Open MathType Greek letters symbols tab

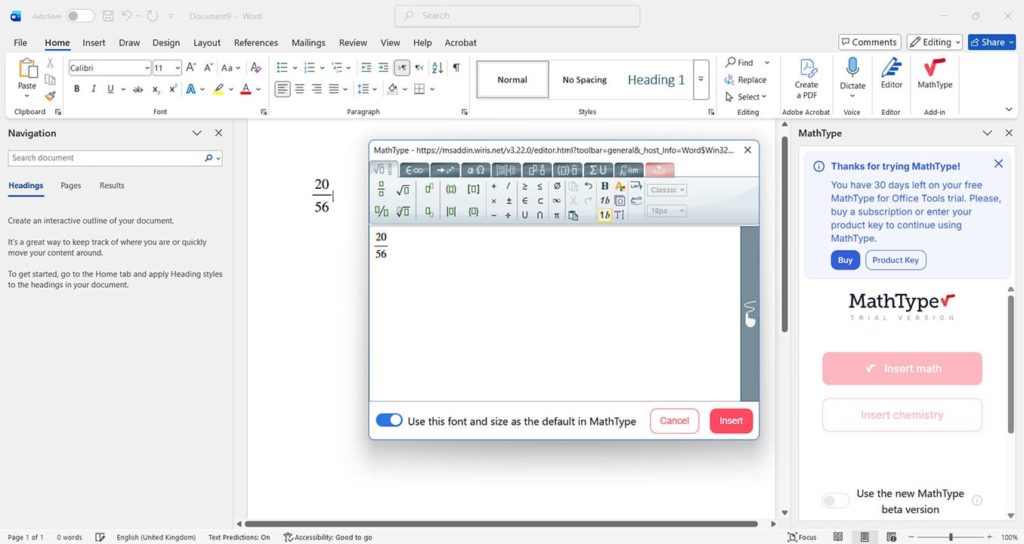point(476,170)
